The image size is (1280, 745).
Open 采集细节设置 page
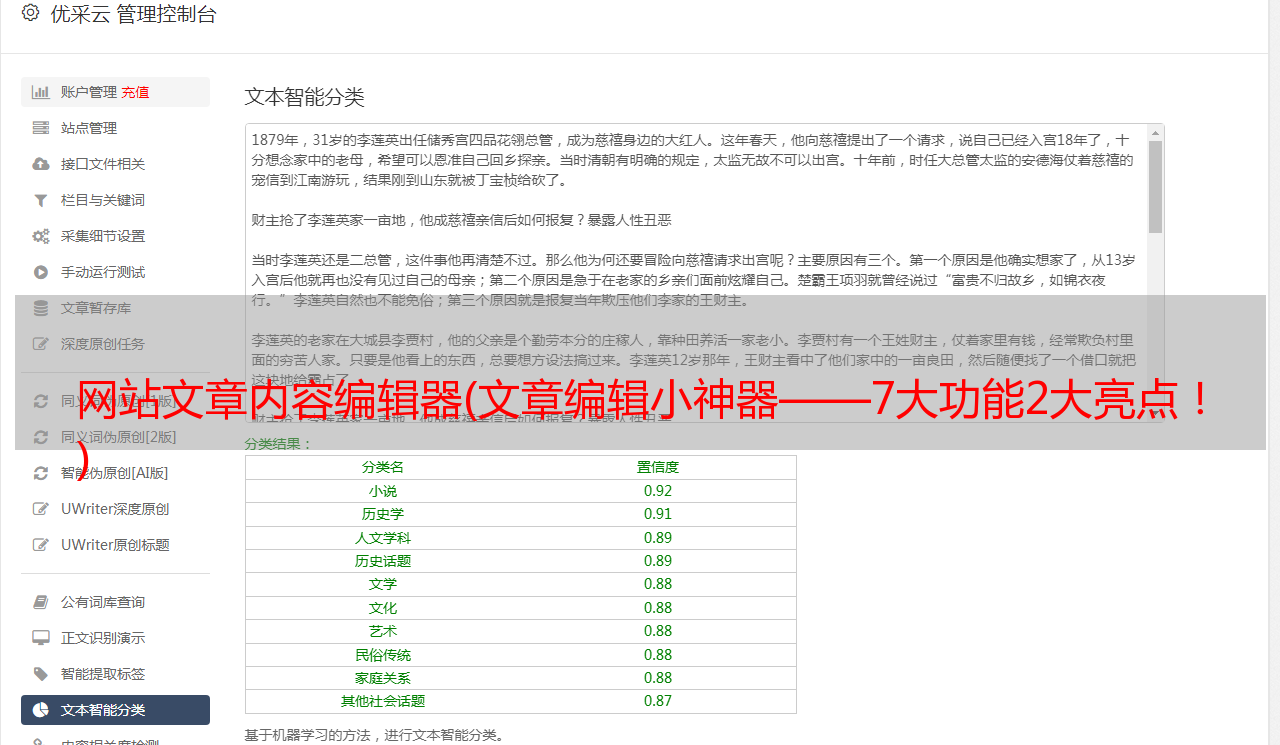tap(115, 236)
